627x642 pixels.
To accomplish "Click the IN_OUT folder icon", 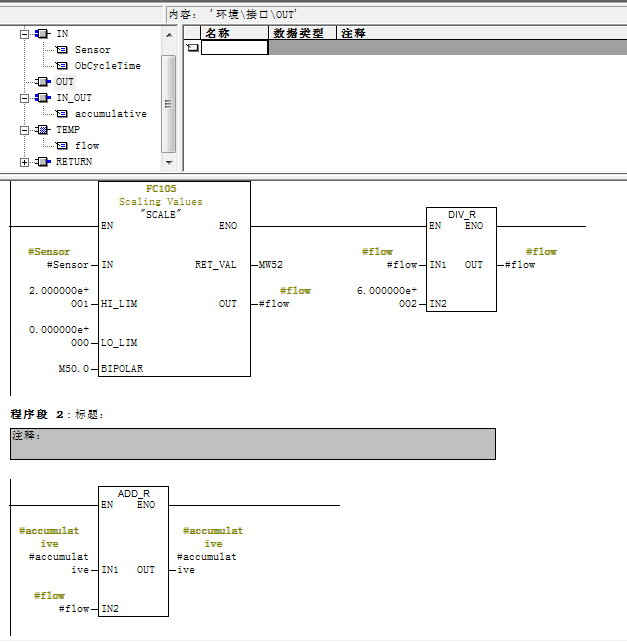I will tap(43, 98).
